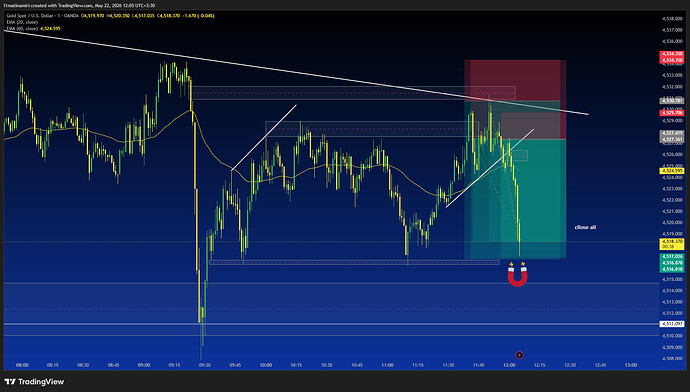Click the 09:30 time axis label

click(x=205, y=365)
